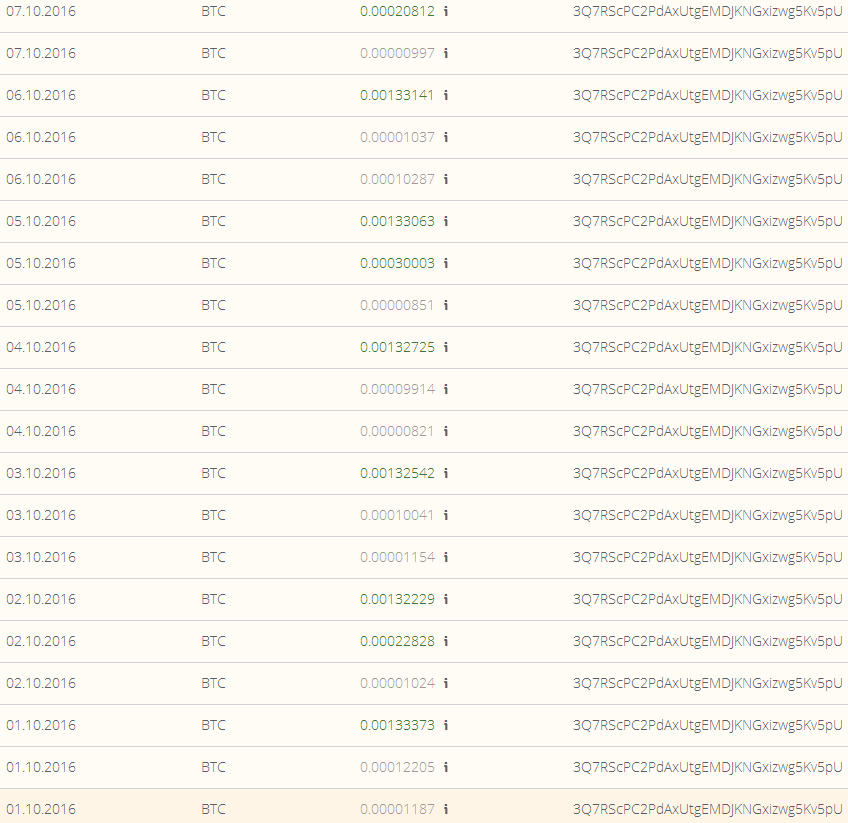Click BTC currency in 0.00012205 row
This screenshot has height=823, width=848.
click(x=214, y=767)
